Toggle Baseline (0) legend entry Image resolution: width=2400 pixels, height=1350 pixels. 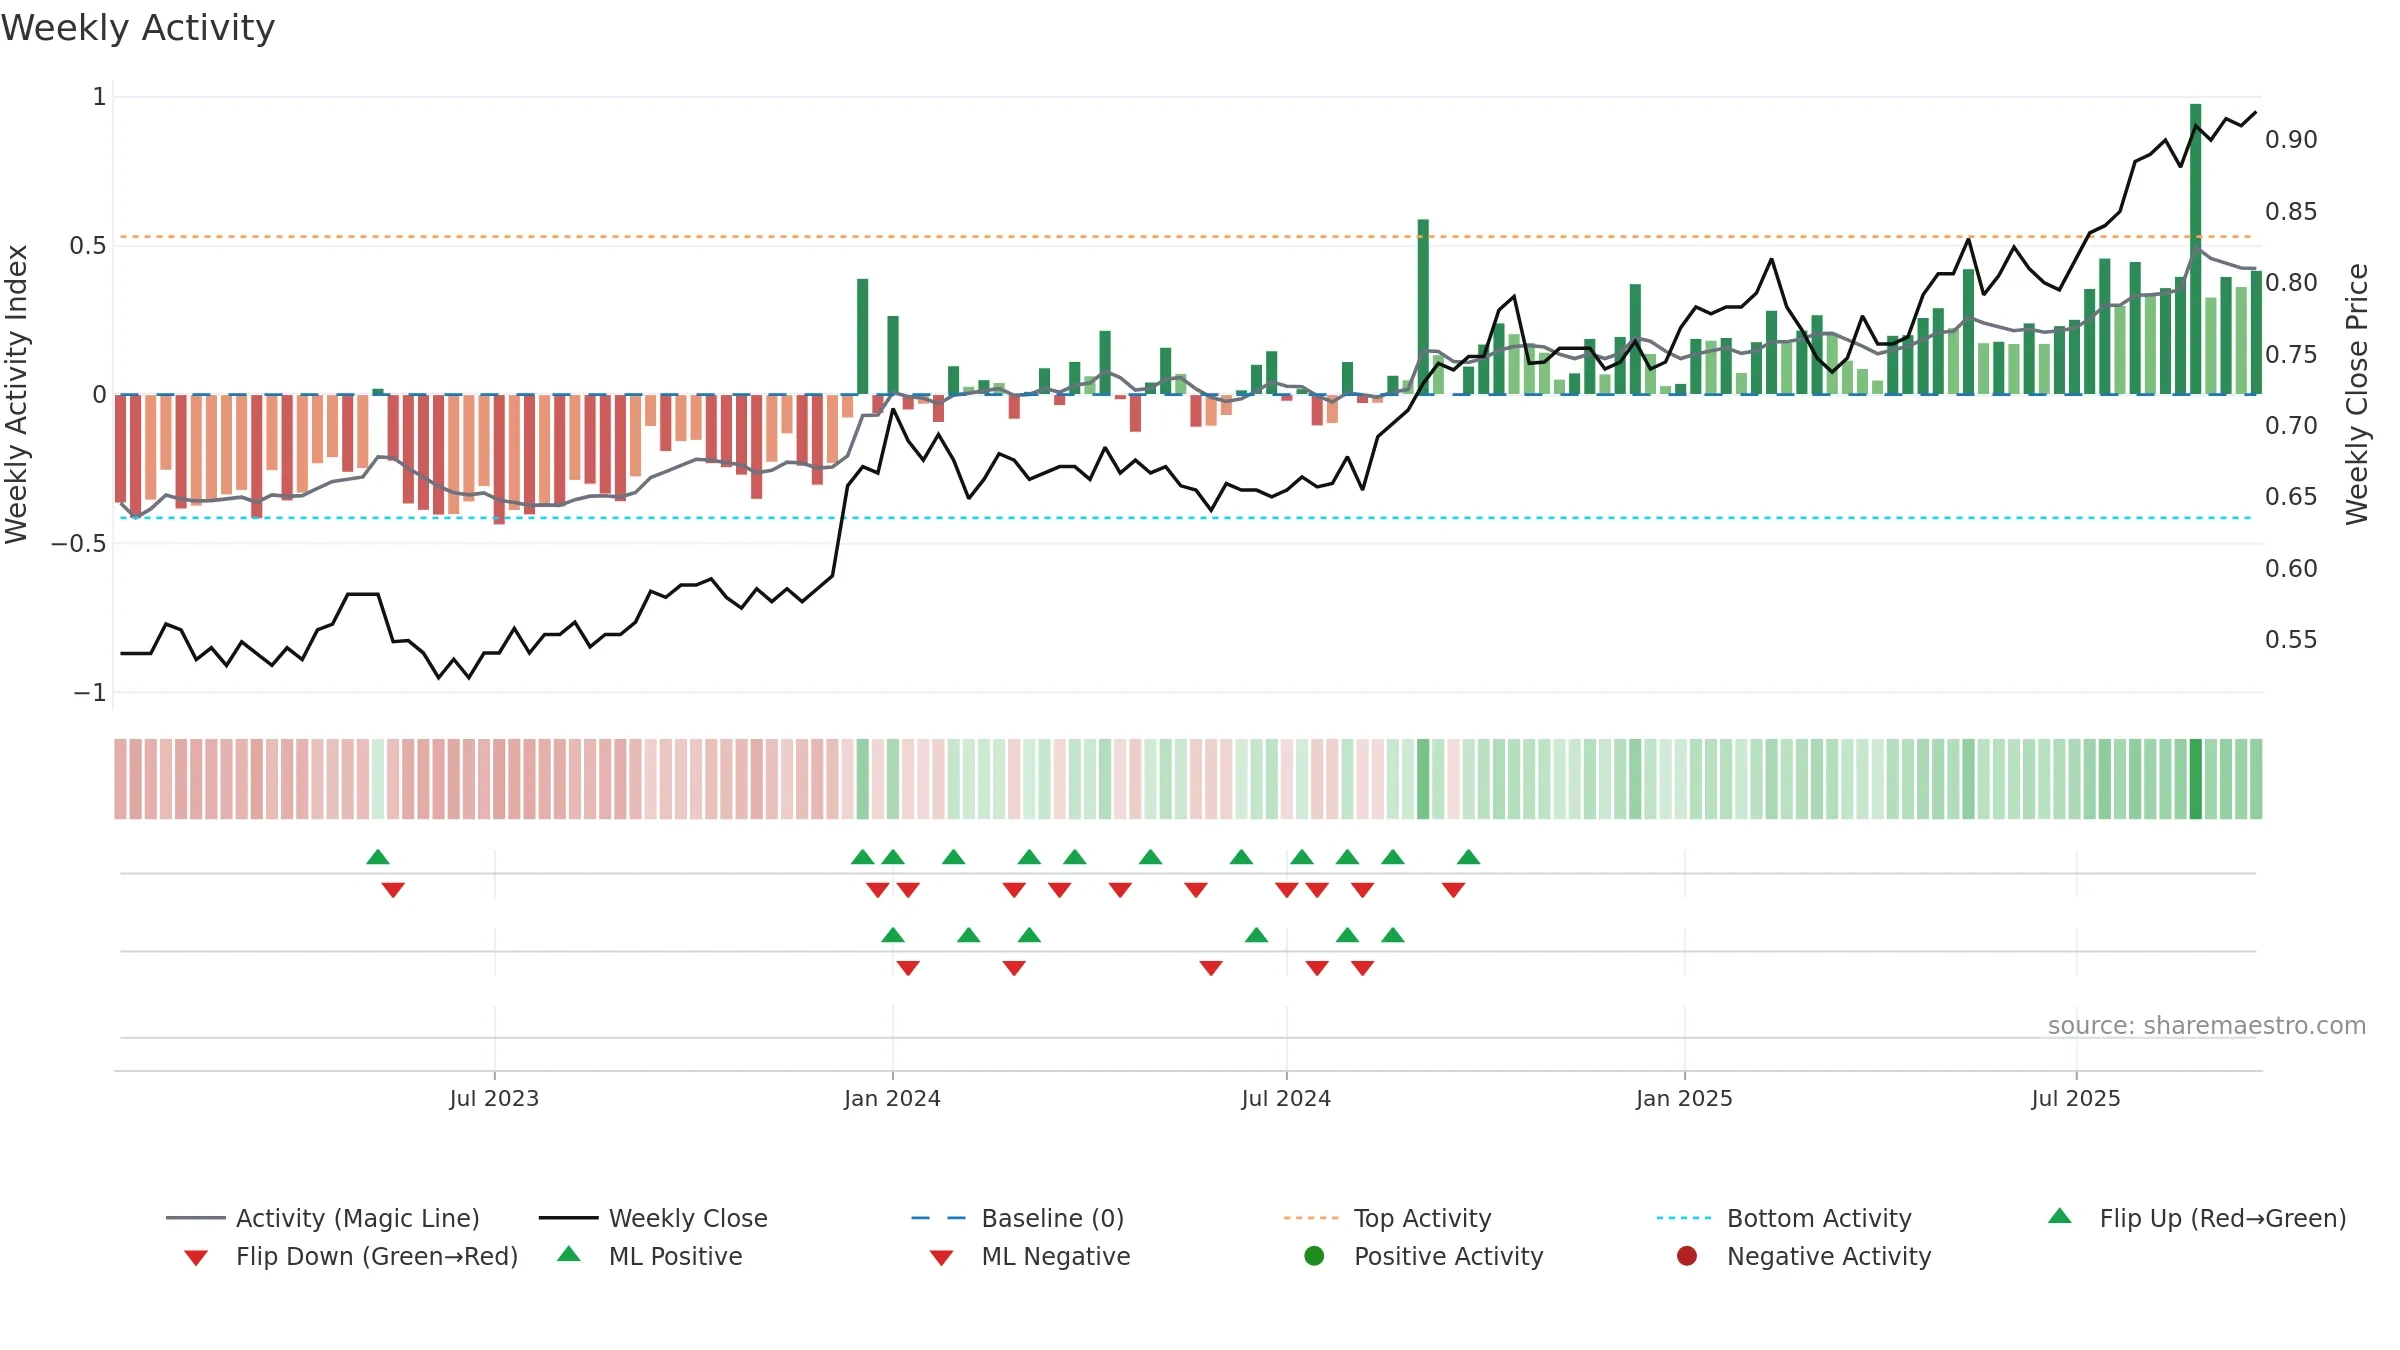(x=1018, y=1218)
